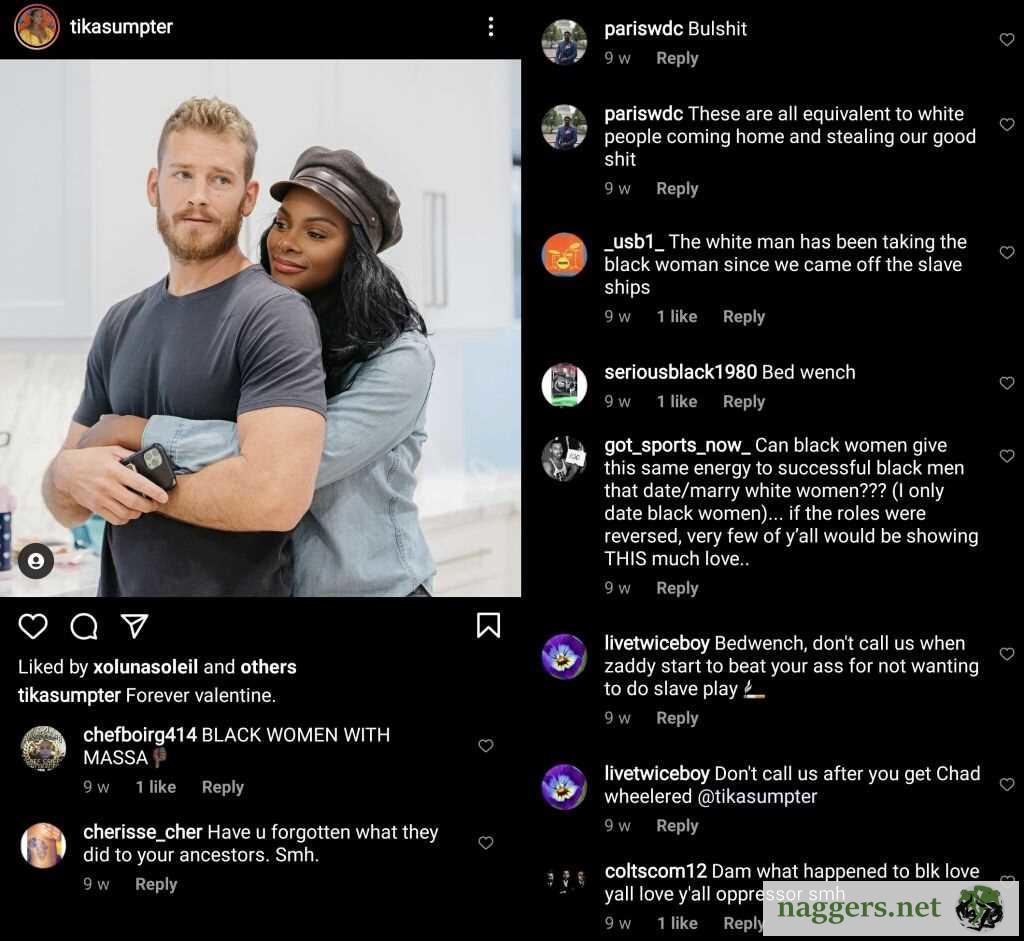Save post with bookmark icon
Screen dimensions: 1024x941
(488, 625)
